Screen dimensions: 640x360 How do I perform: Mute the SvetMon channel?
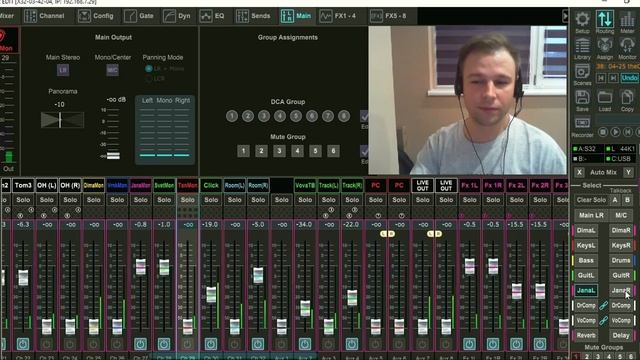pos(164,344)
